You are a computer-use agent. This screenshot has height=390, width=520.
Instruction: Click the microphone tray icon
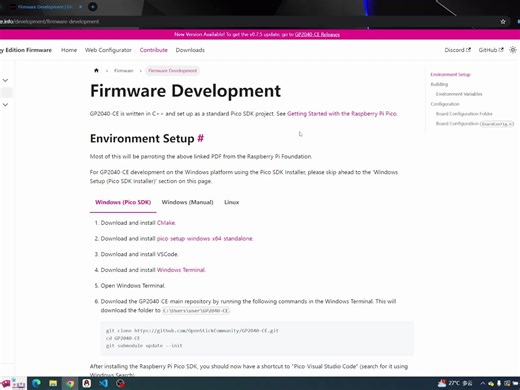click(x=499, y=383)
